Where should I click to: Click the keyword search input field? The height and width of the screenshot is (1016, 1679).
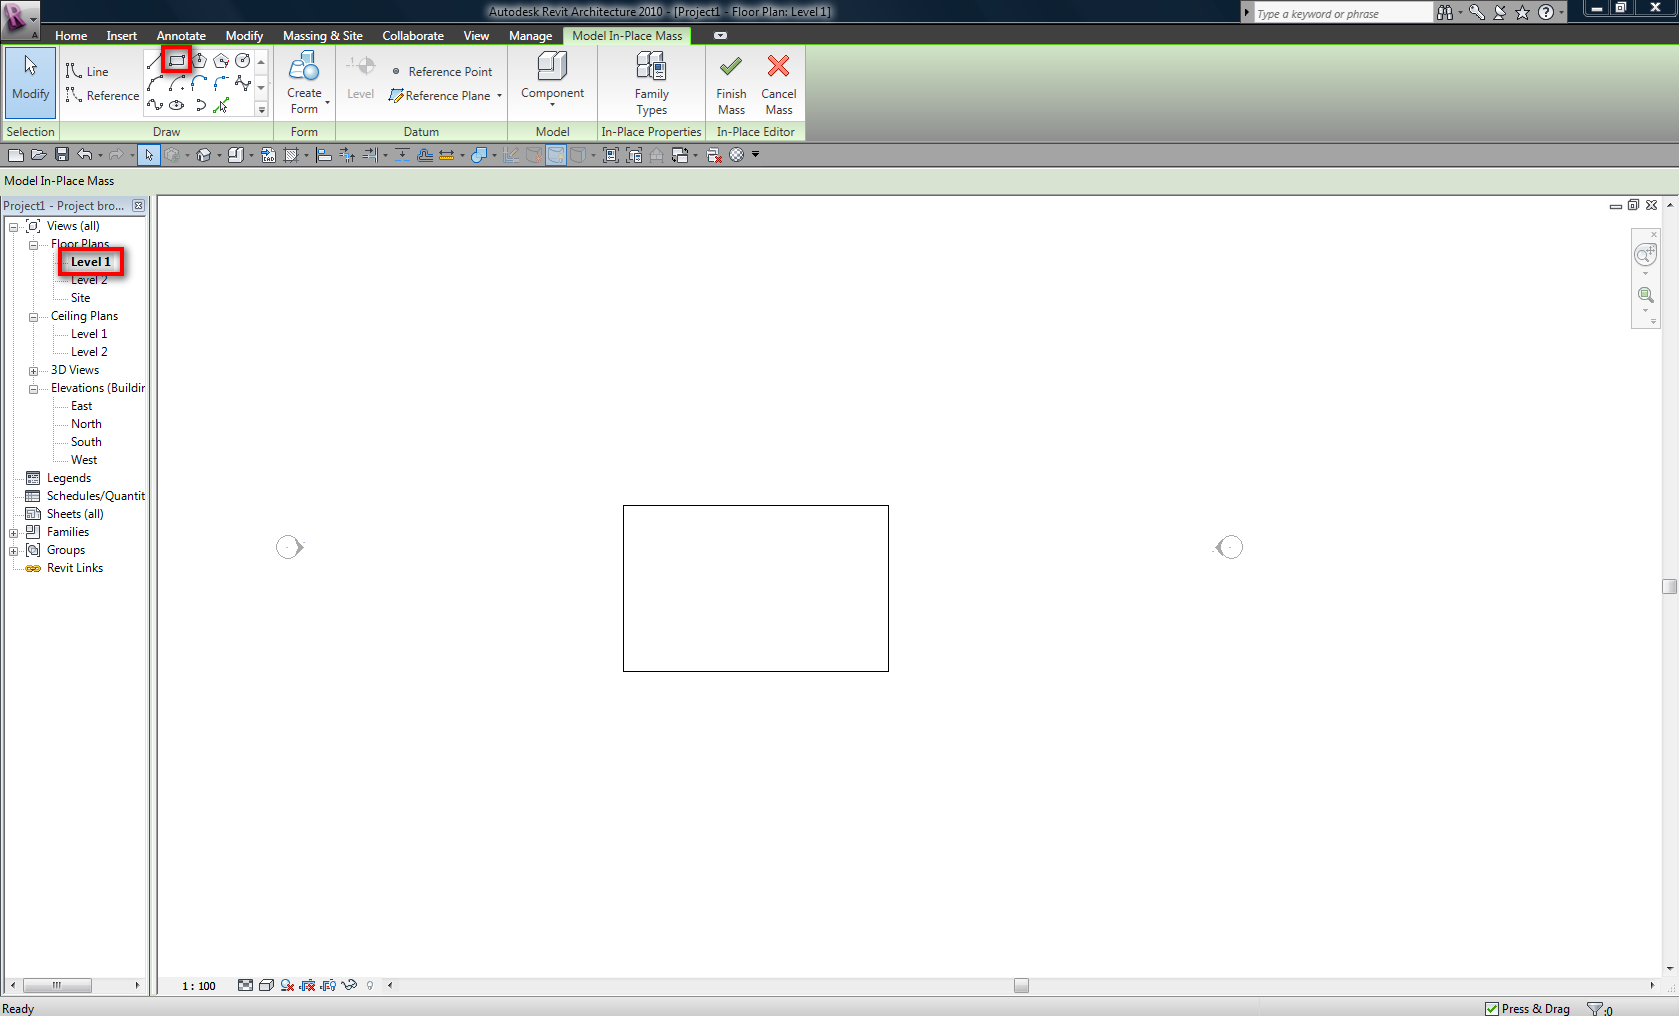1341,13
